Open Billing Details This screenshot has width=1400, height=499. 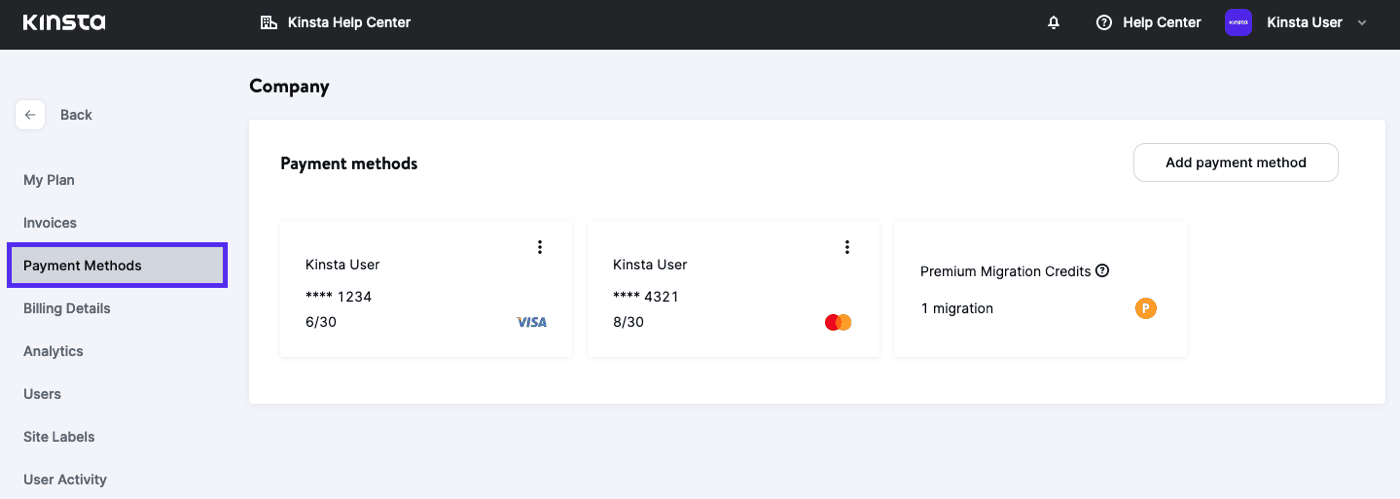click(67, 308)
